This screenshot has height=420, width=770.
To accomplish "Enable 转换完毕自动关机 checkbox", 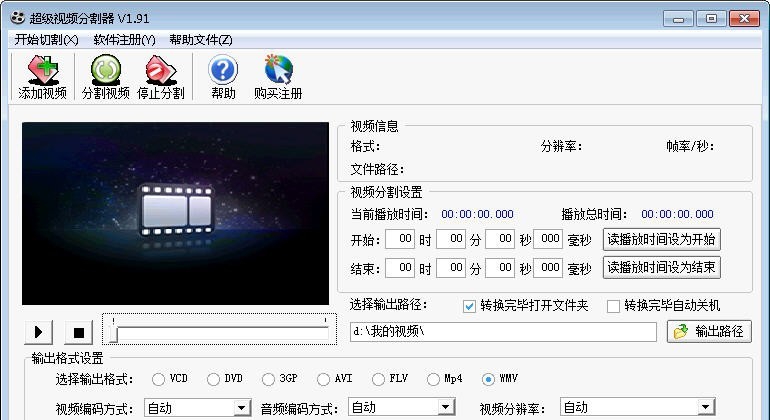I will [x=613, y=307].
